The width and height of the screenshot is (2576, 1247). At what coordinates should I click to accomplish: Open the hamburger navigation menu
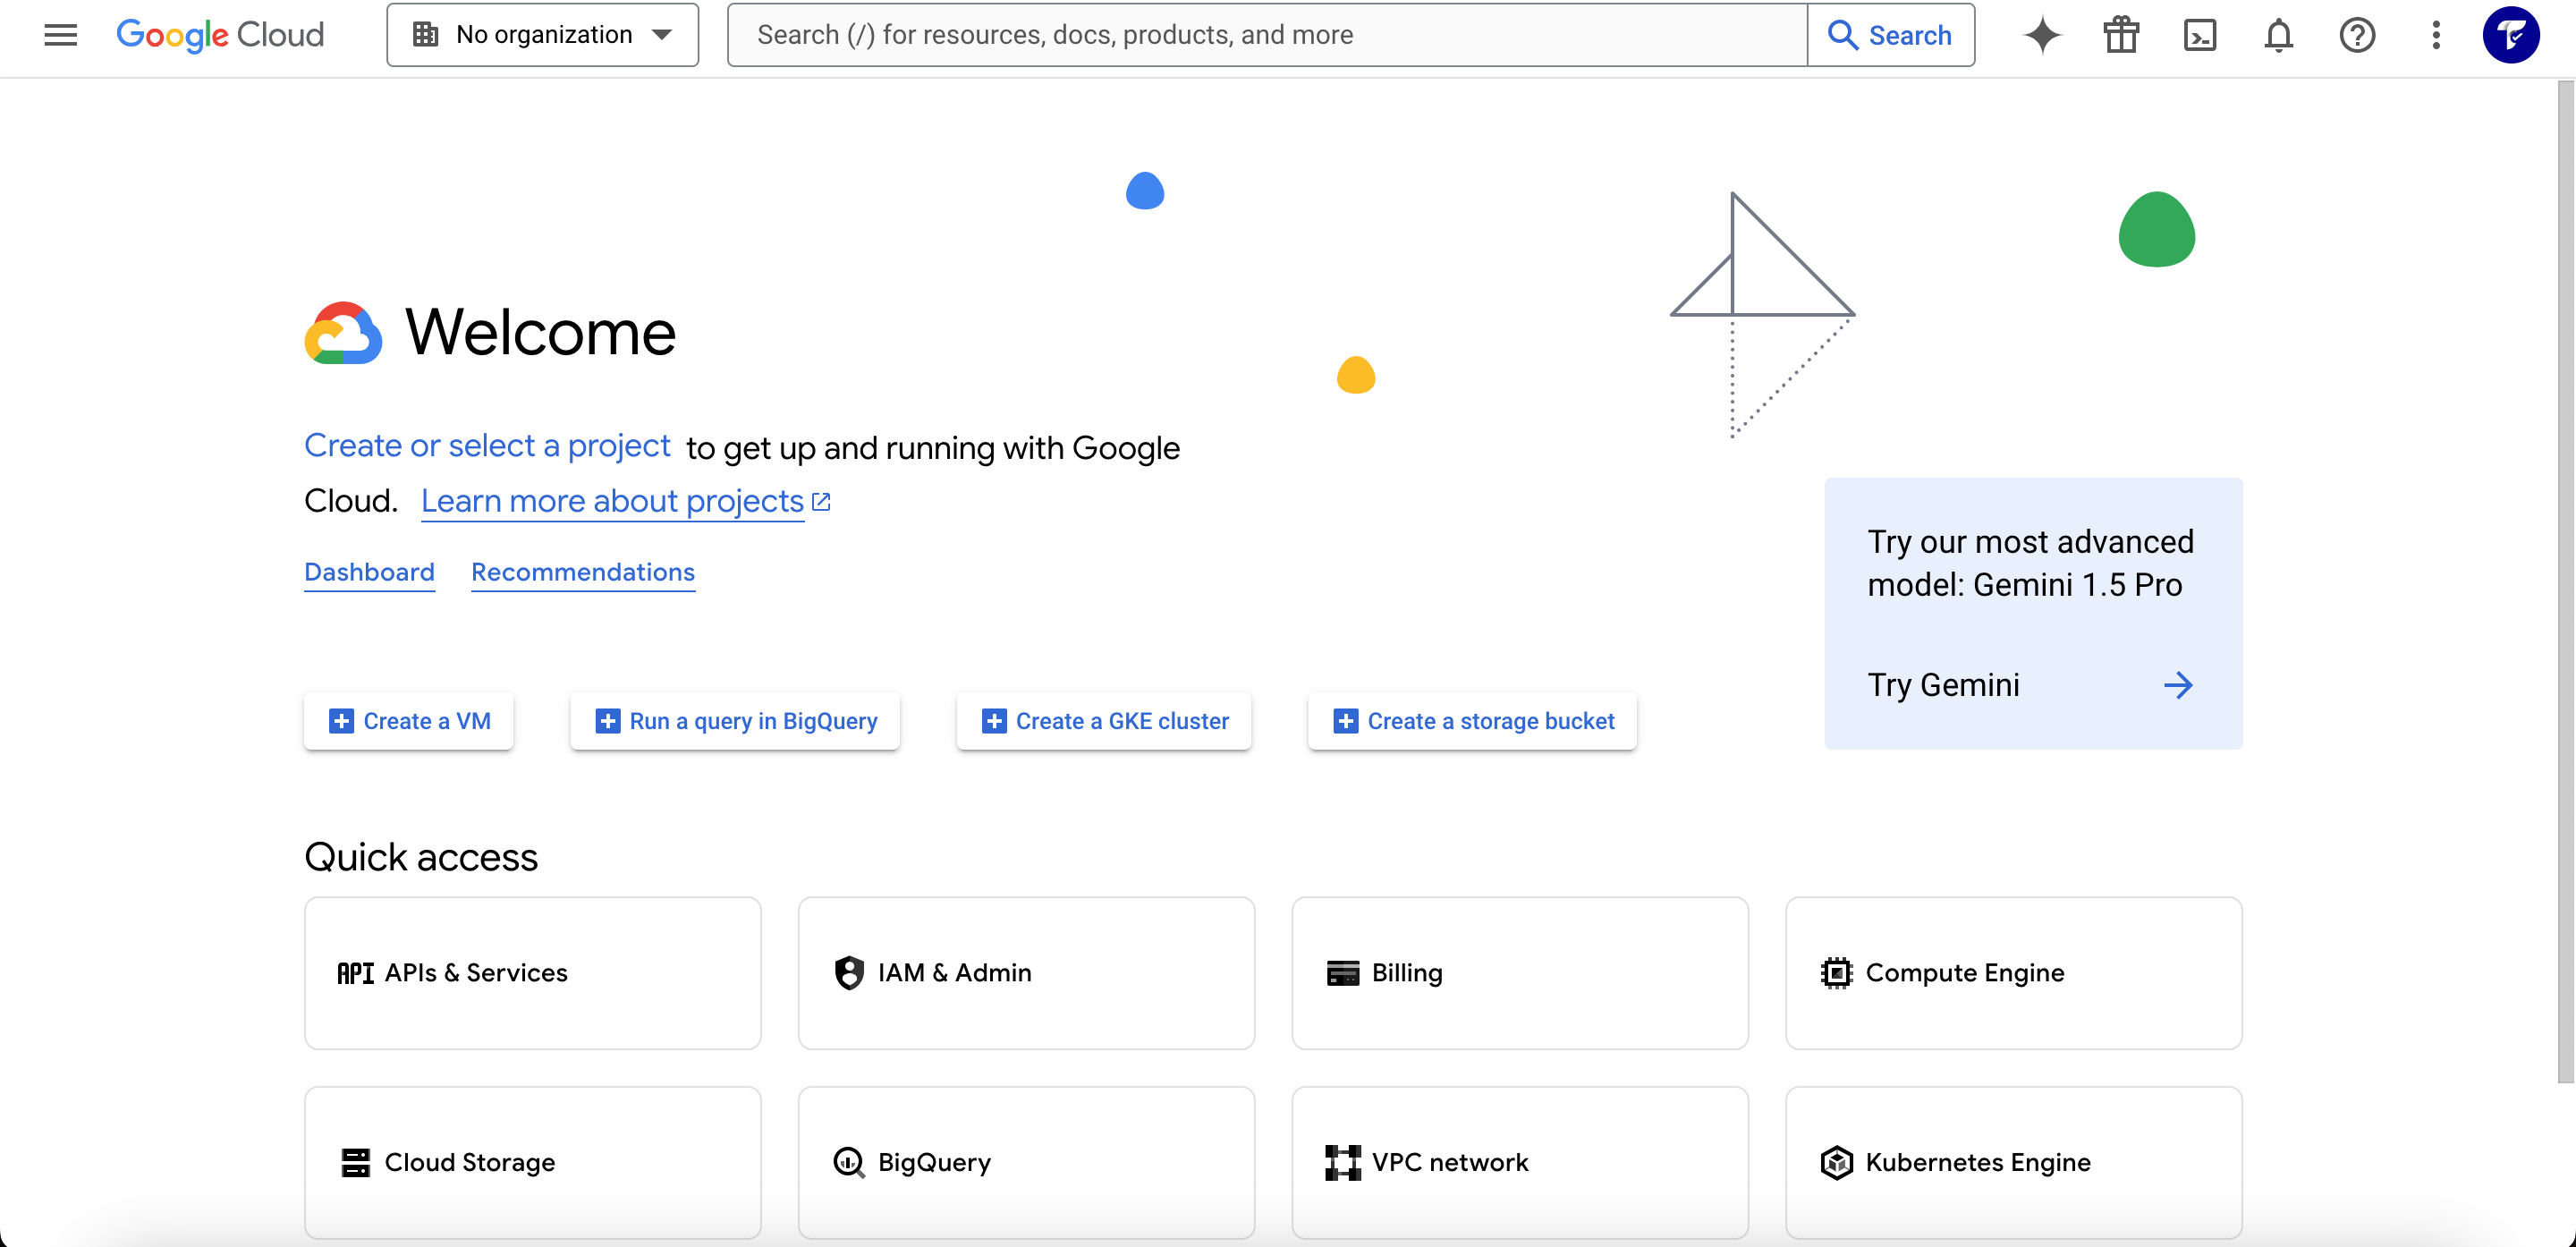pos(60,35)
